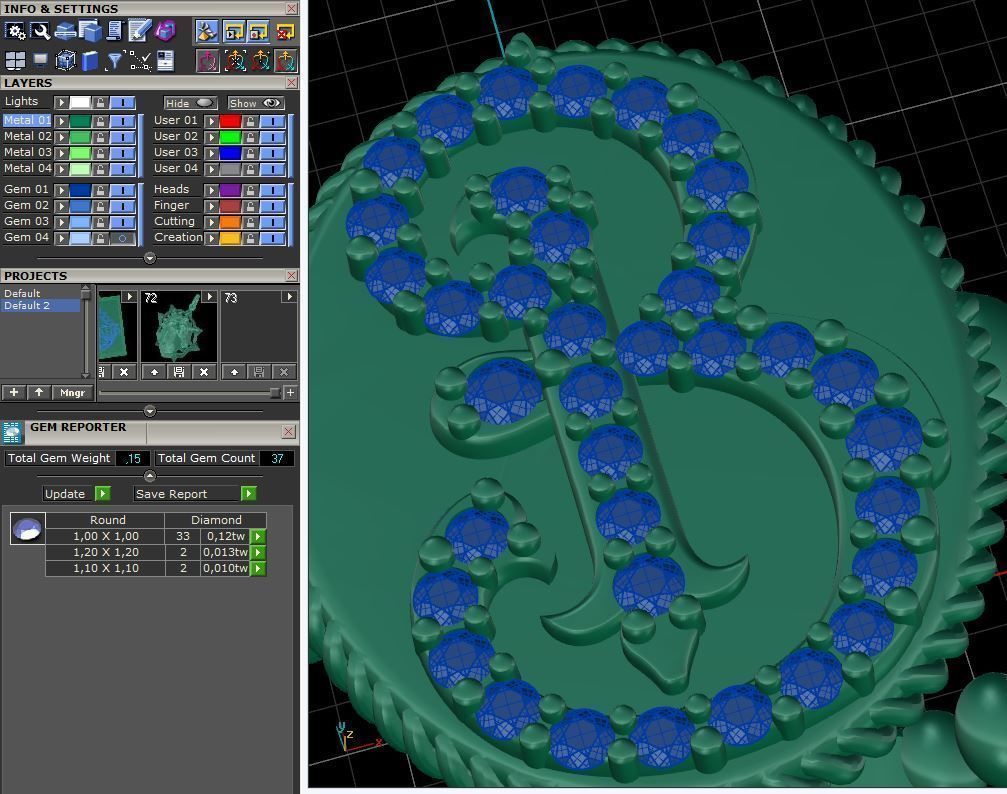Click green arrow for 1,20 X 1,20 row

[258, 552]
